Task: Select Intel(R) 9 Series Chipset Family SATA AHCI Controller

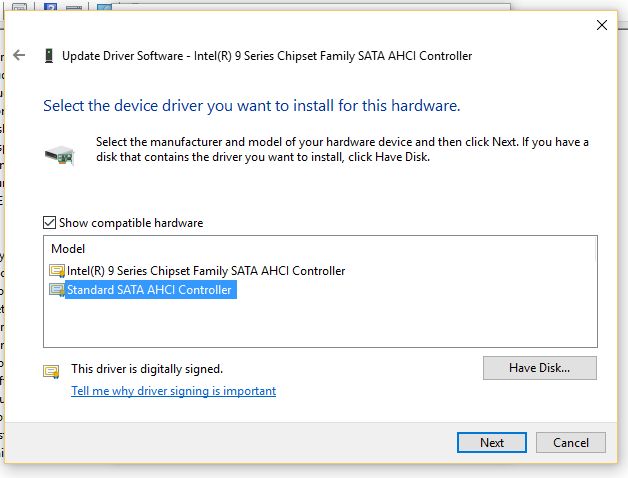Action: tap(205, 271)
